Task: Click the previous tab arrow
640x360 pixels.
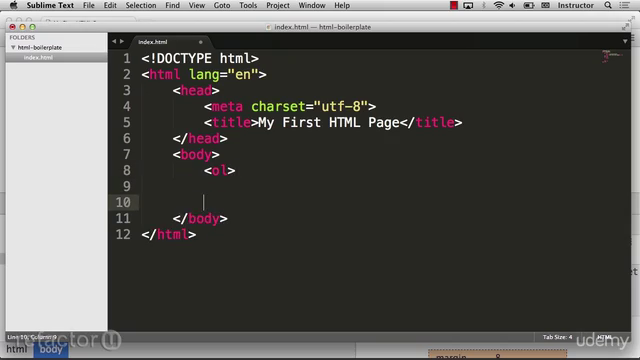Action: click(114, 41)
